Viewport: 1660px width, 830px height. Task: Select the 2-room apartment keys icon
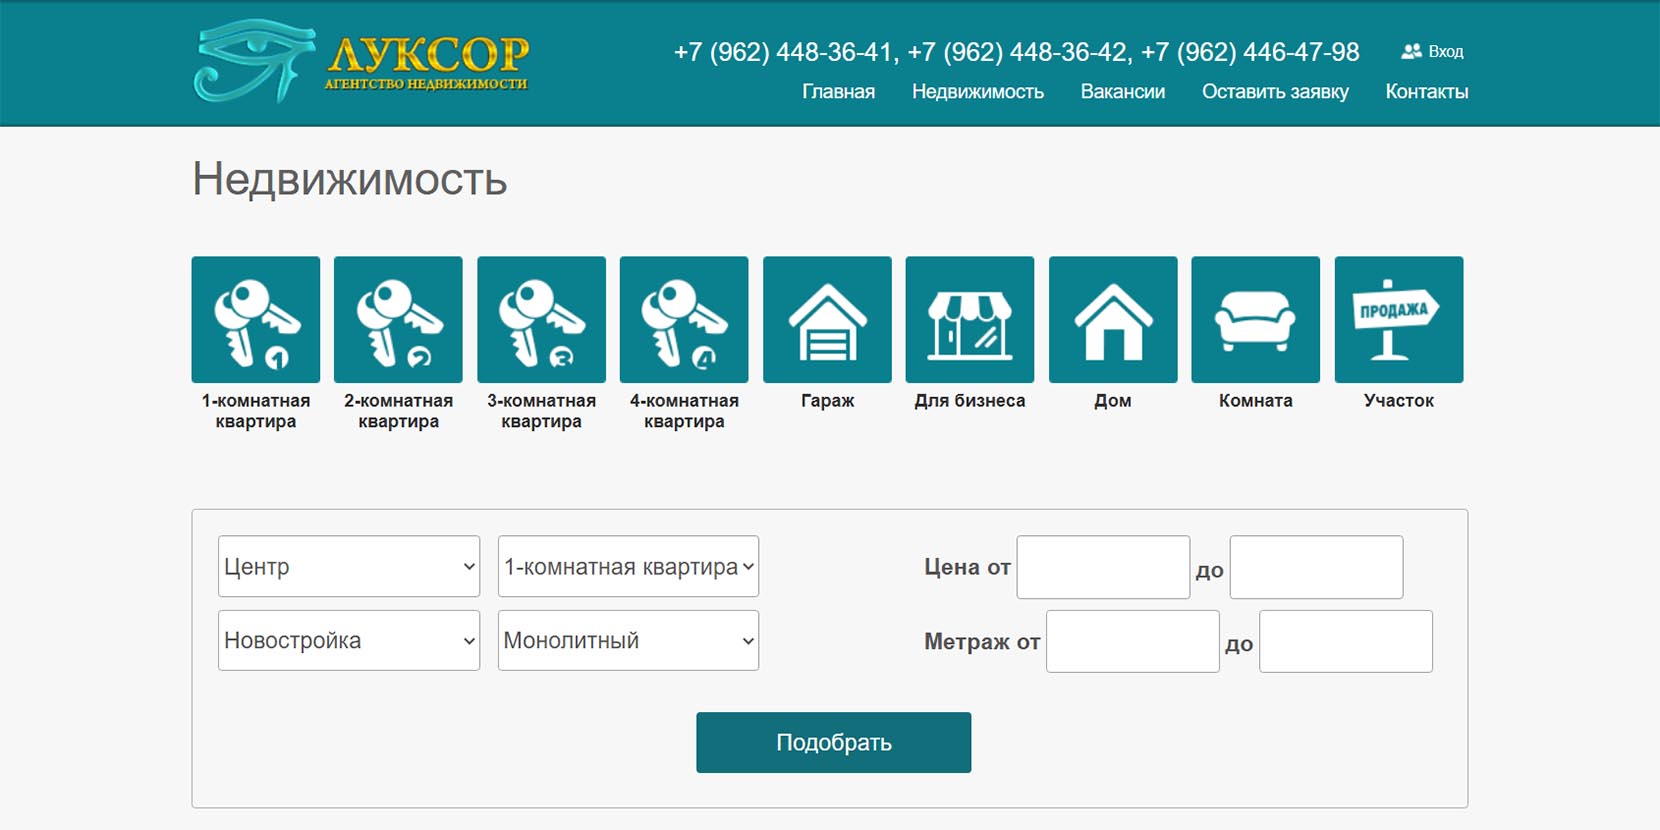point(398,320)
